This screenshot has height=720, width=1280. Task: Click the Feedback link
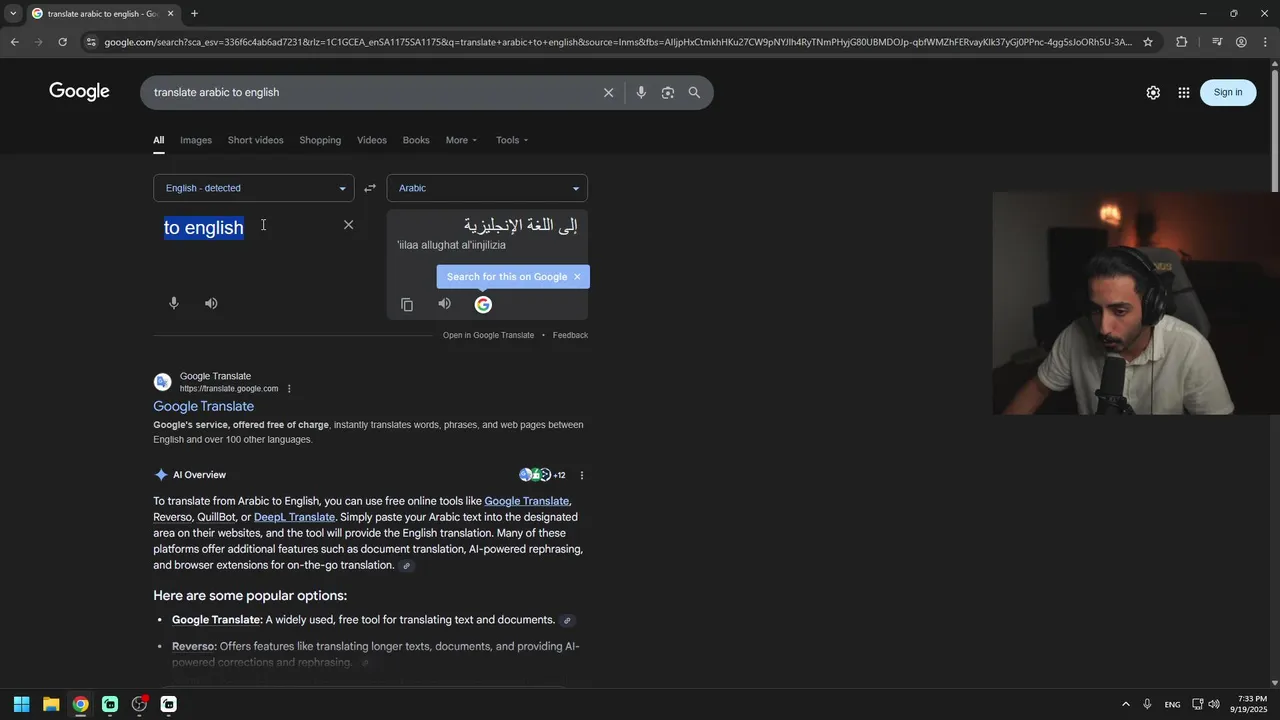pyautogui.click(x=570, y=335)
